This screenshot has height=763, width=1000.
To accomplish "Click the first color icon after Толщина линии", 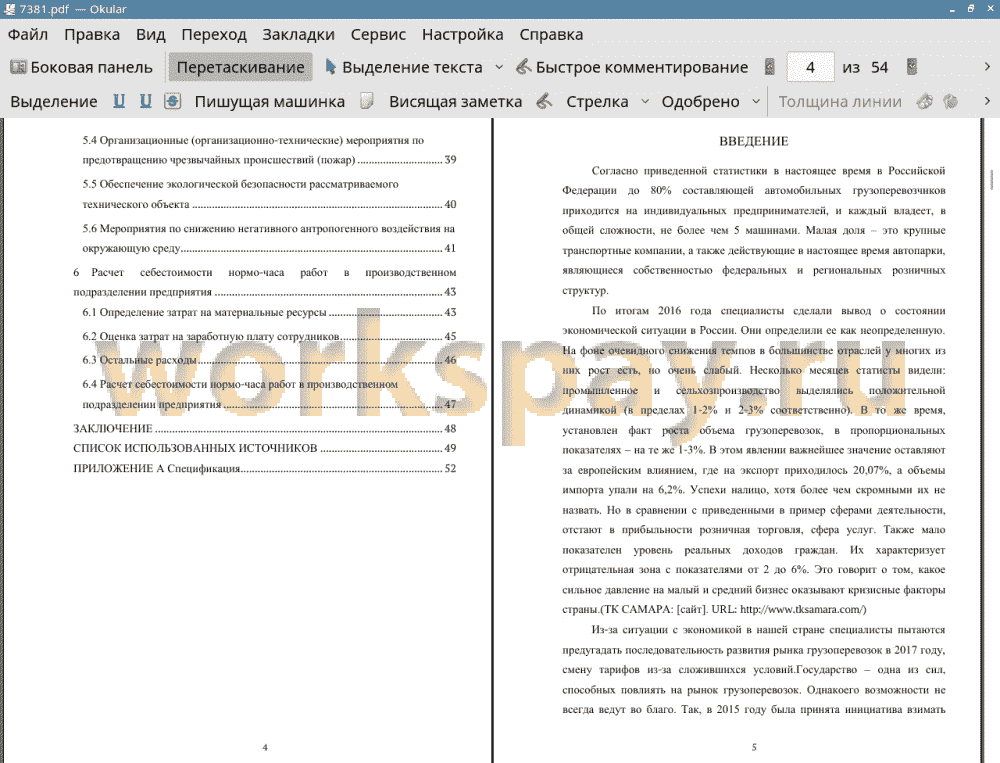I will pos(925,101).
